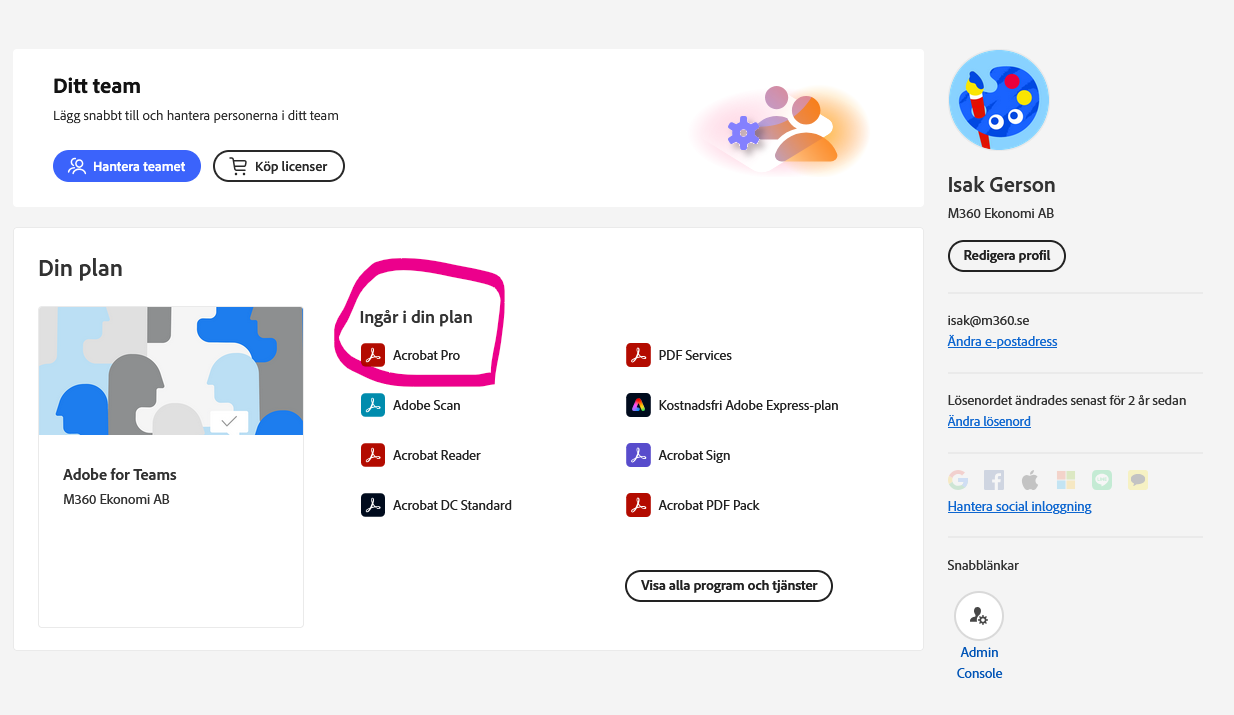Click the Google social login icon

958,480
